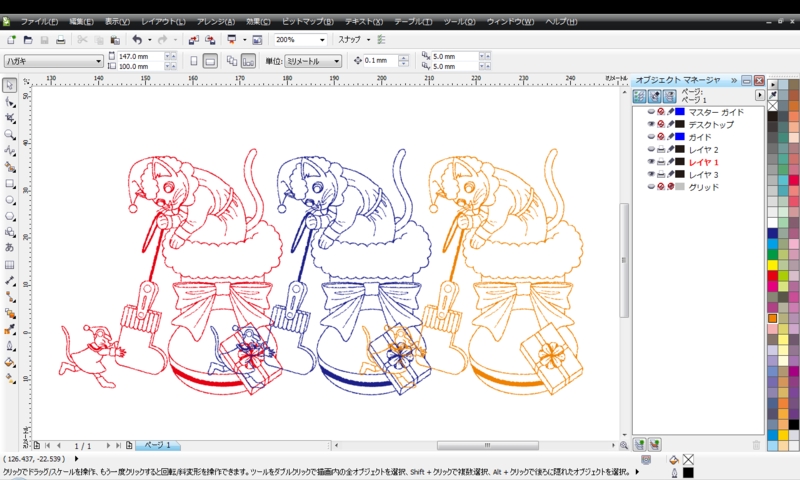Open the ハガキ paper size dropdown
Screen dimensions: 800x480
click(x=98, y=61)
